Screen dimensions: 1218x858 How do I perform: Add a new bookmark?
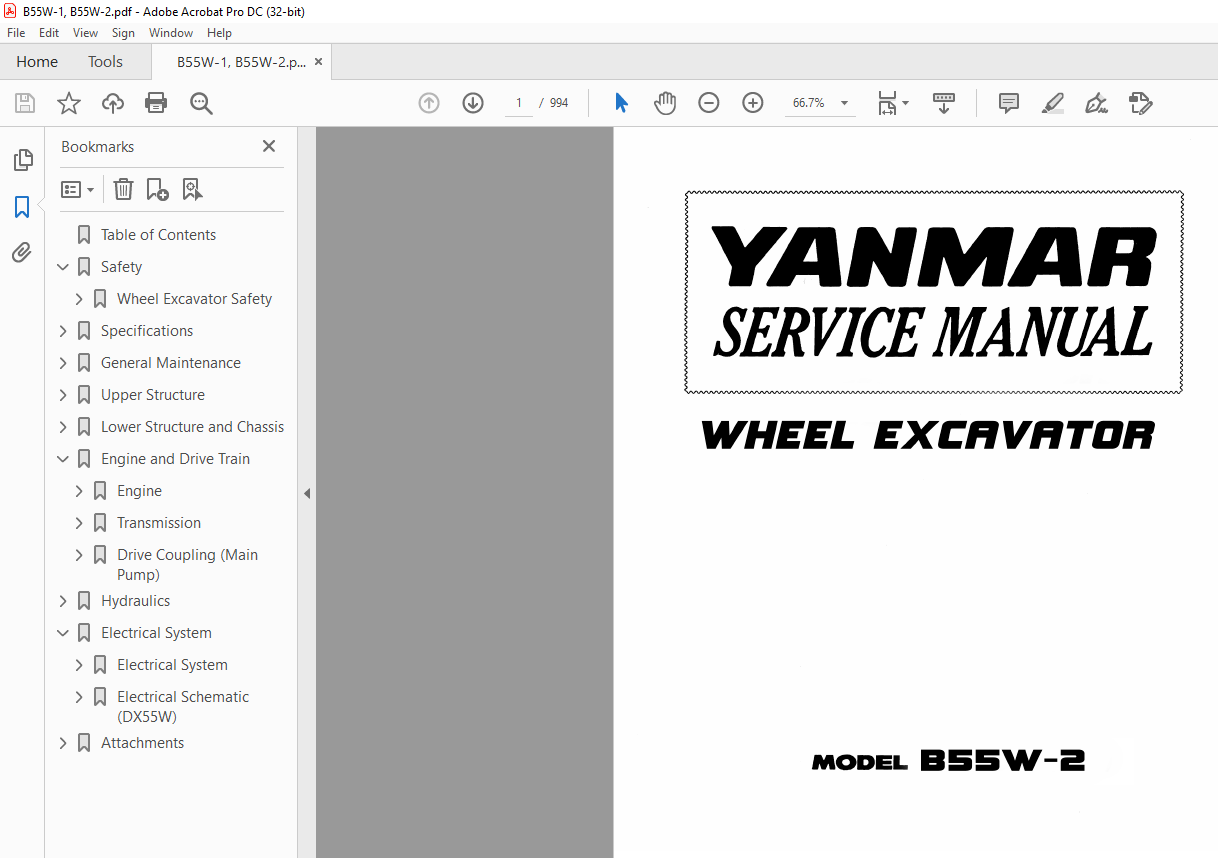point(157,189)
